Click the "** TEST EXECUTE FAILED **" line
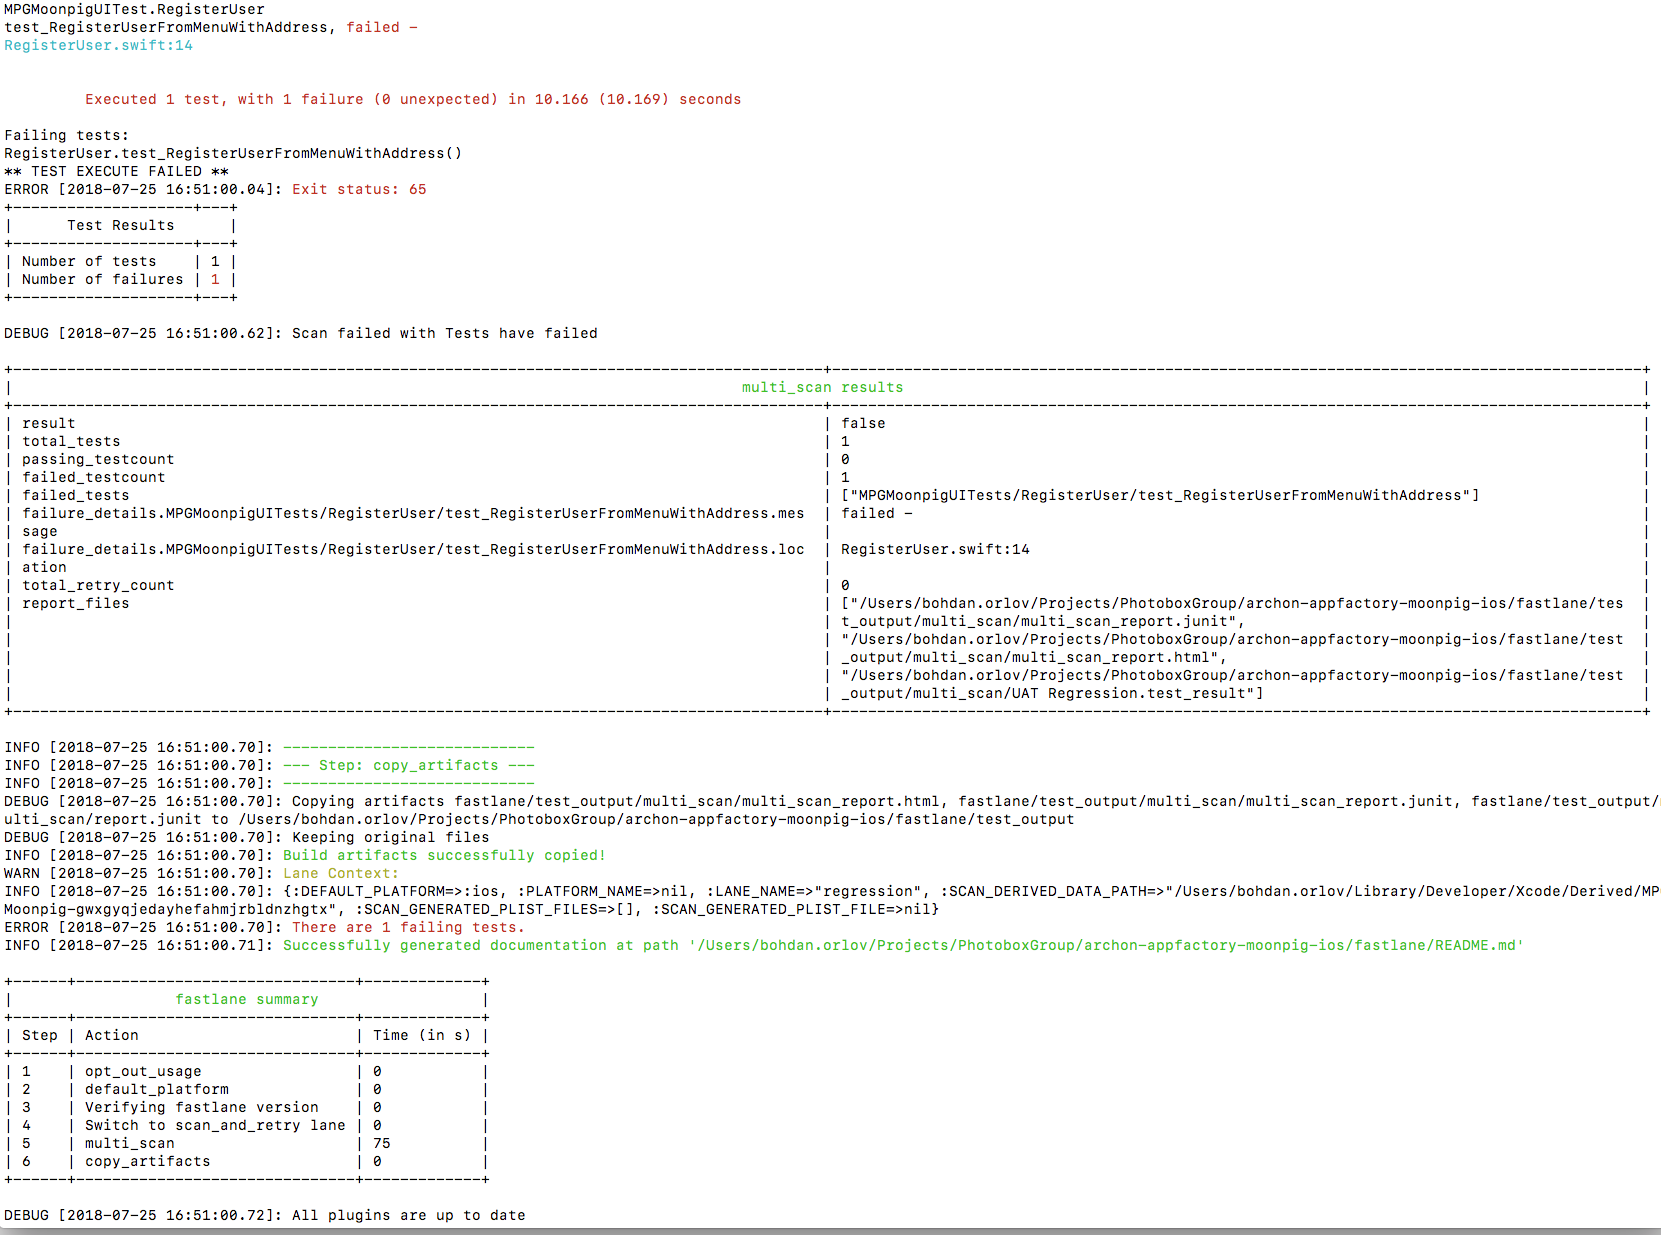This screenshot has height=1235, width=1661. [x=116, y=171]
